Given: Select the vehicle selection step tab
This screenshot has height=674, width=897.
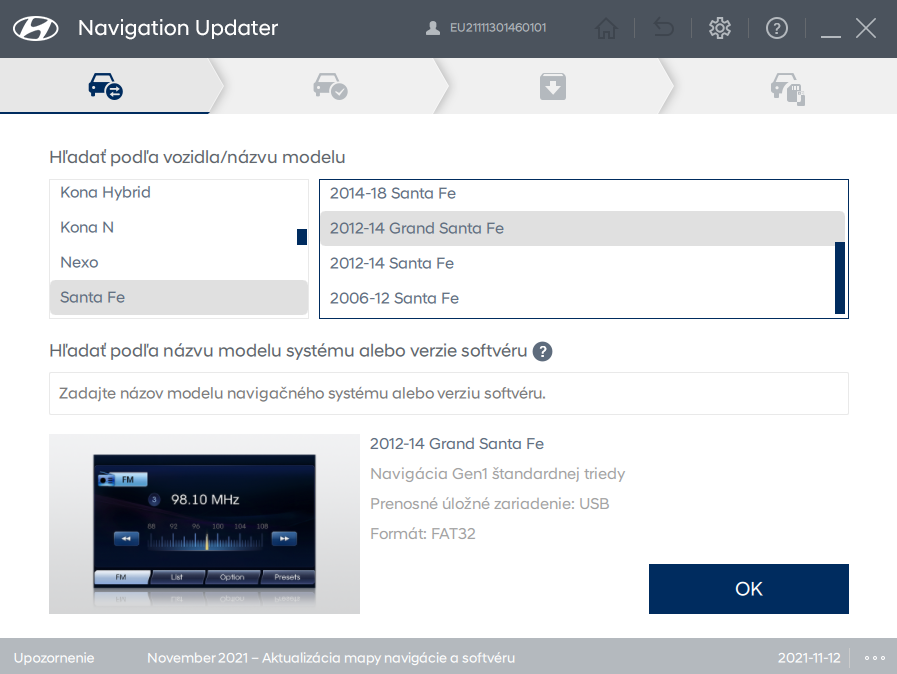Looking at the screenshot, I should (105, 86).
